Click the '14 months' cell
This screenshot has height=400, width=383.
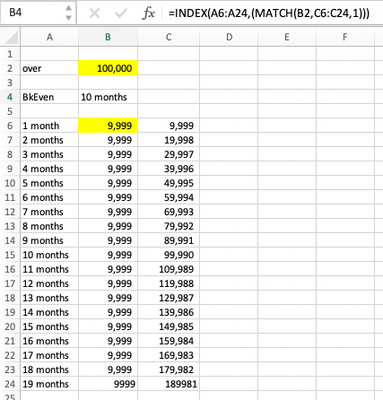(50, 312)
